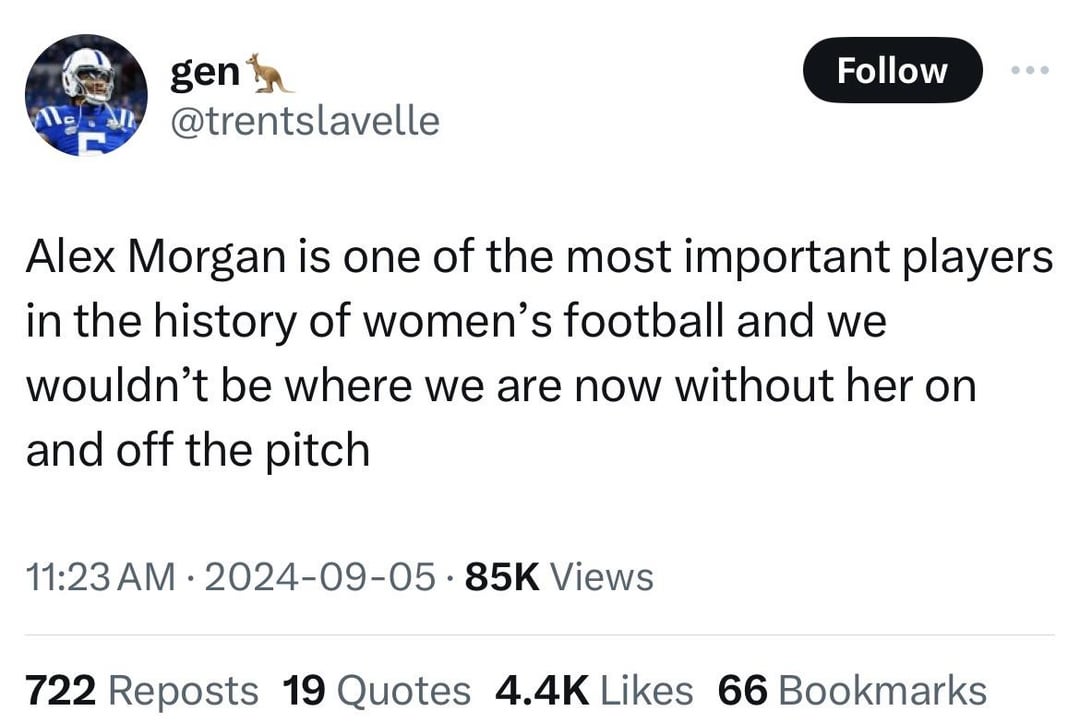Click the kangaroo emoji beside the name gen
Image resolution: width=1080 pixels, height=723 pixels.
pyautogui.click(x=268, y=72)
